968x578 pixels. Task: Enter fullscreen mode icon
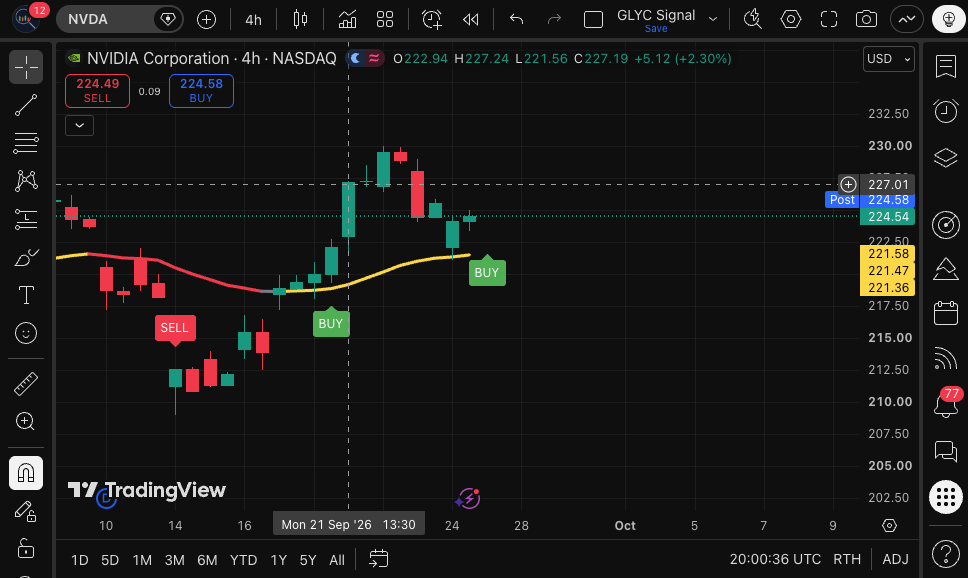(x=828, y=20)
